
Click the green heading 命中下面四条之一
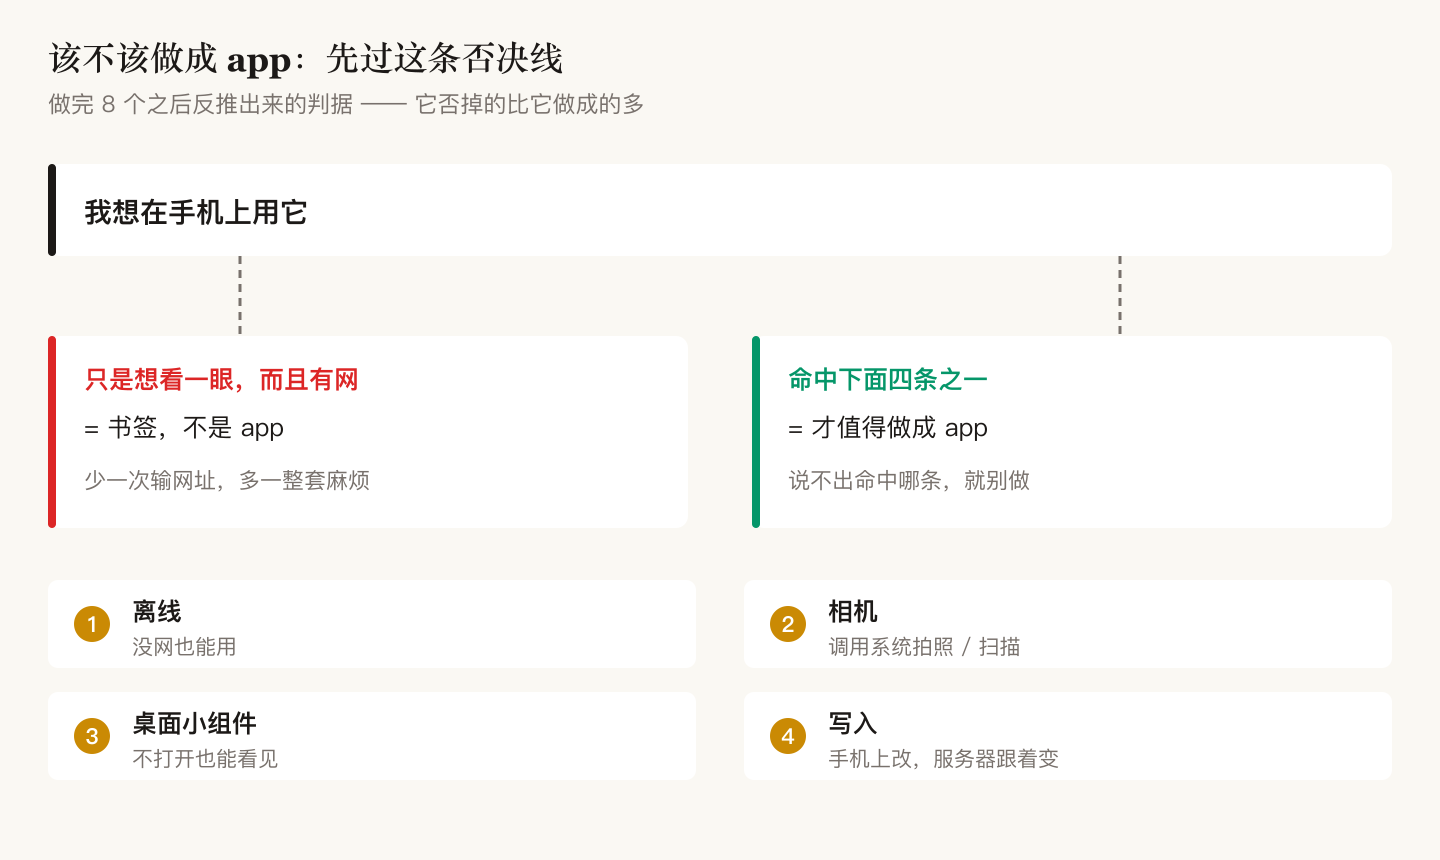pos(888,380)
